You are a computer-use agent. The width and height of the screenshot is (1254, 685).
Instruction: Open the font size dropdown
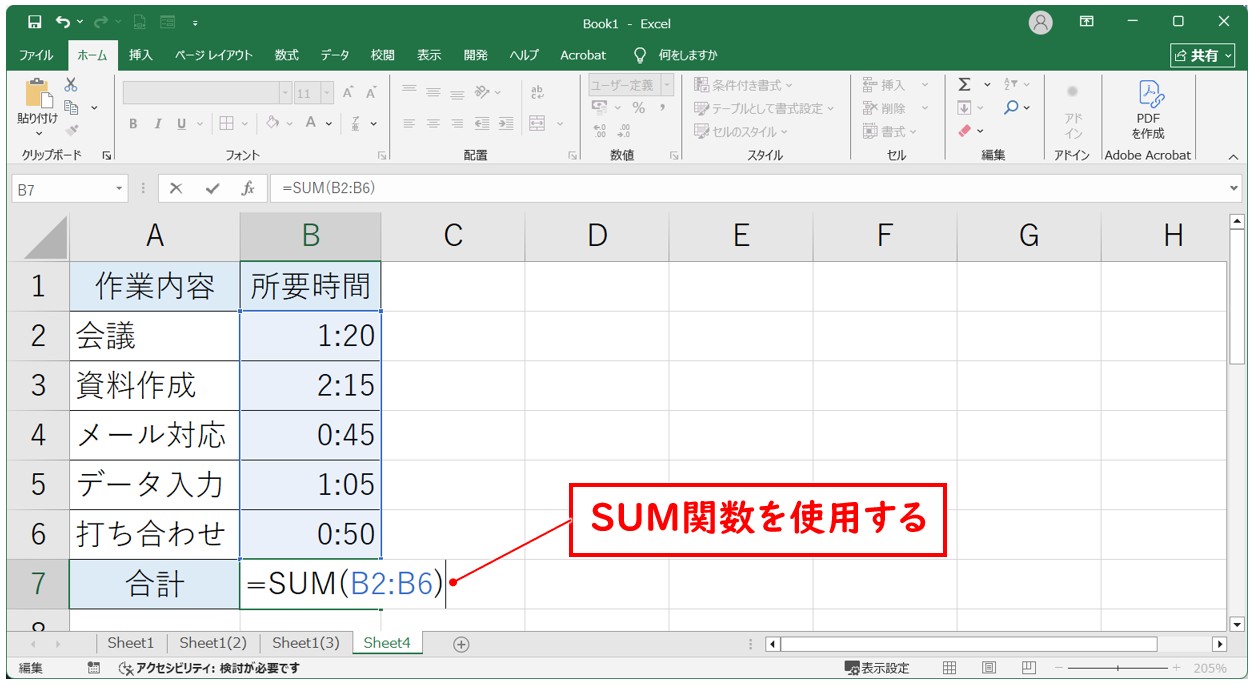328,93
